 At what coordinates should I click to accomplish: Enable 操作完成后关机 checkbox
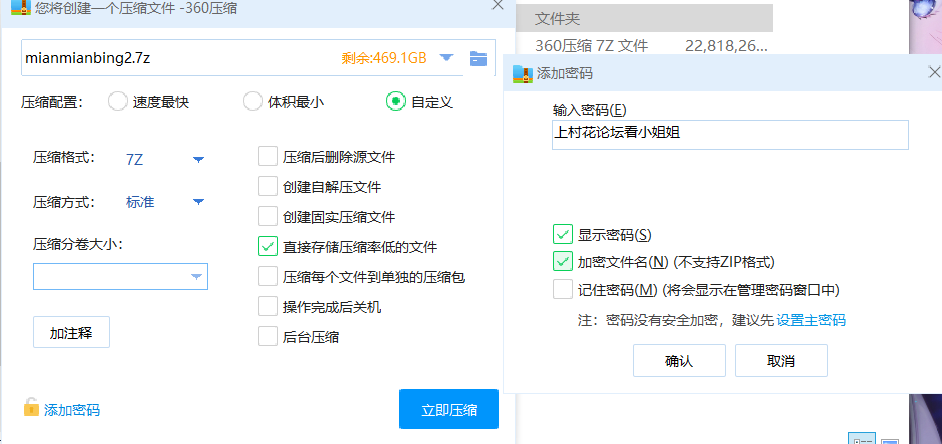(x=267, y=306)
